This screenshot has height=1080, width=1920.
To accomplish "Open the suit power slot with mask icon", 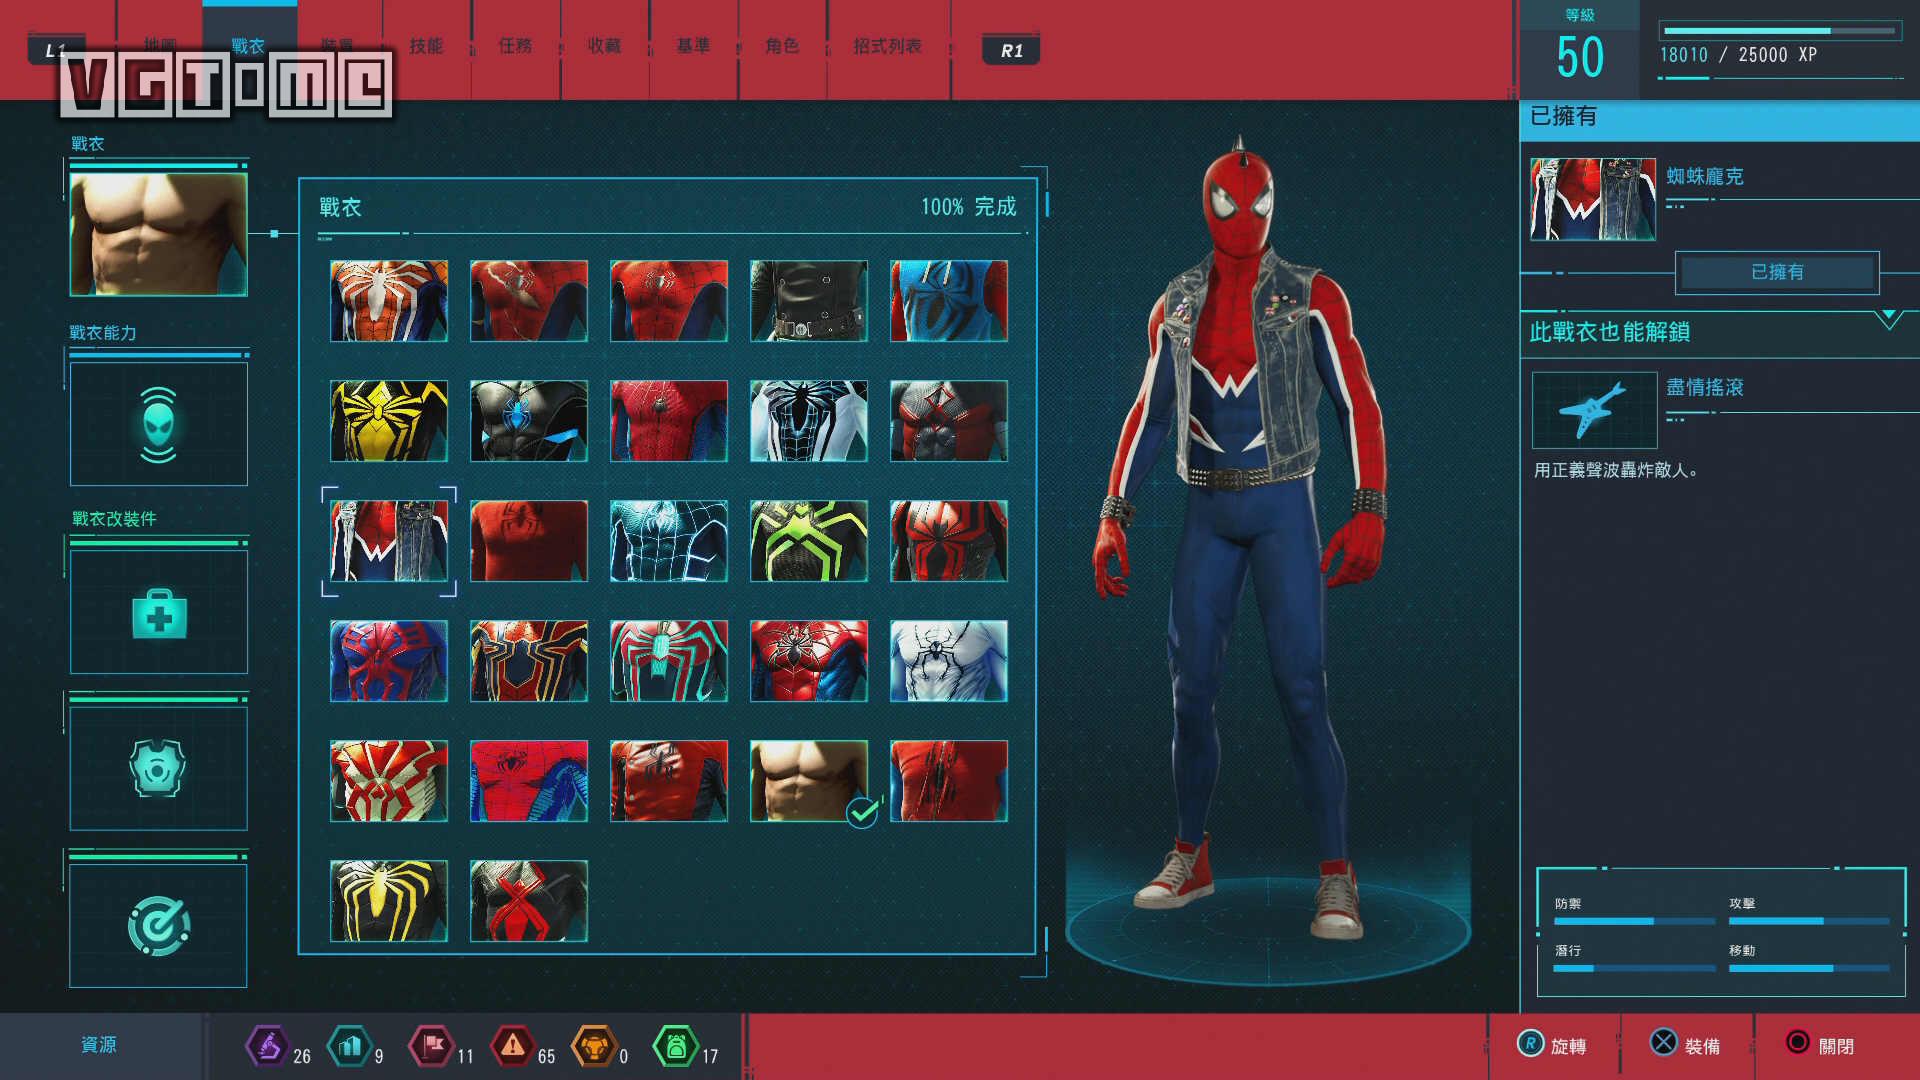I will tap(159, 424).
